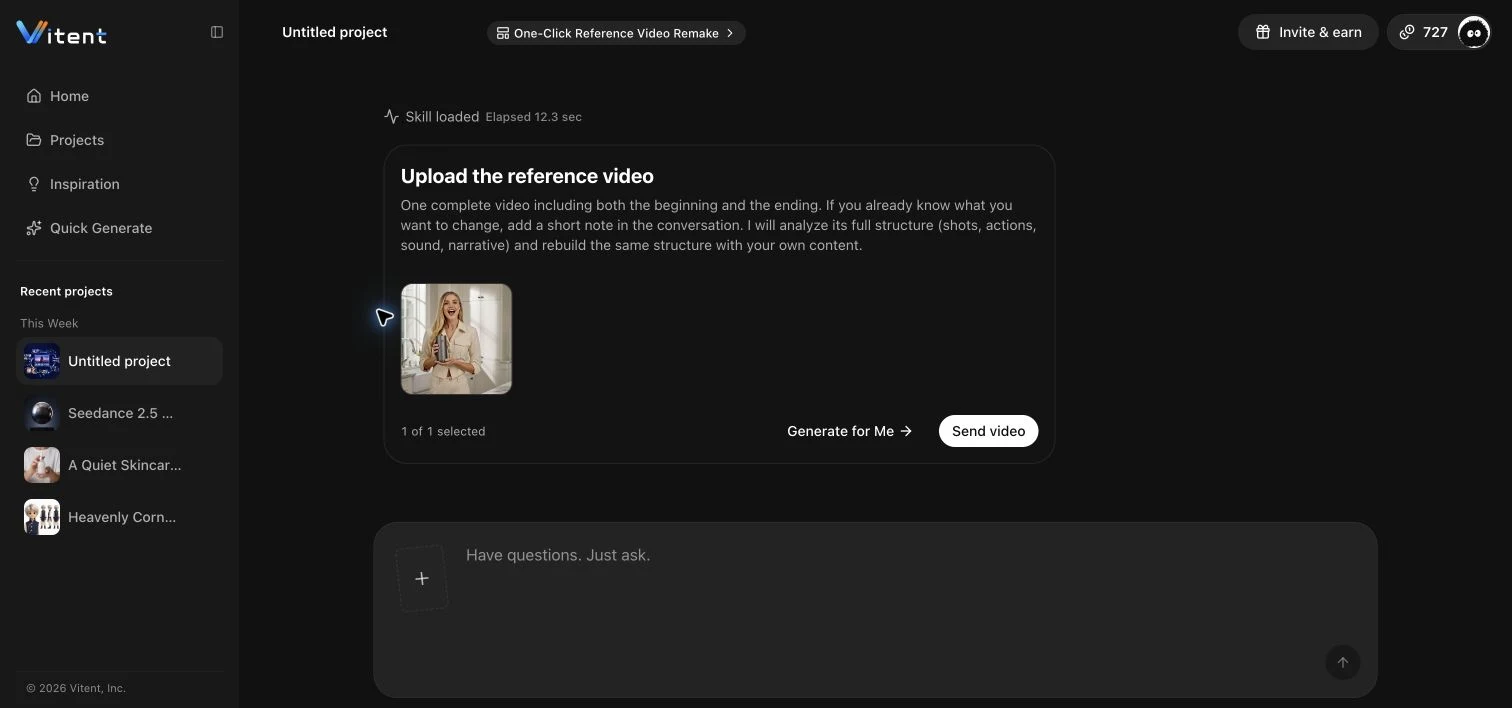Click the Recent projects heading
The height and width of the screenshot is (708, 1512).
point(66,291)
